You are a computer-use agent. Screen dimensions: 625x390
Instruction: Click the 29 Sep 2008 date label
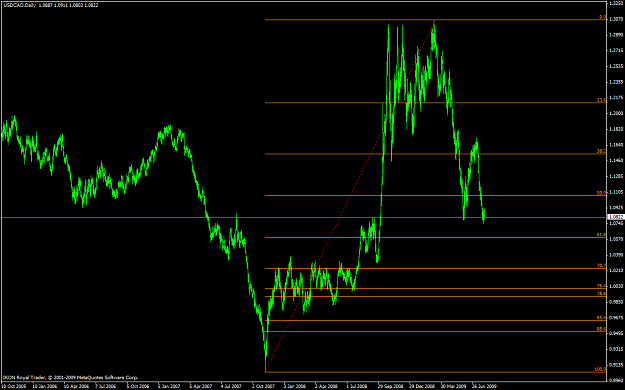click(390, 386)
